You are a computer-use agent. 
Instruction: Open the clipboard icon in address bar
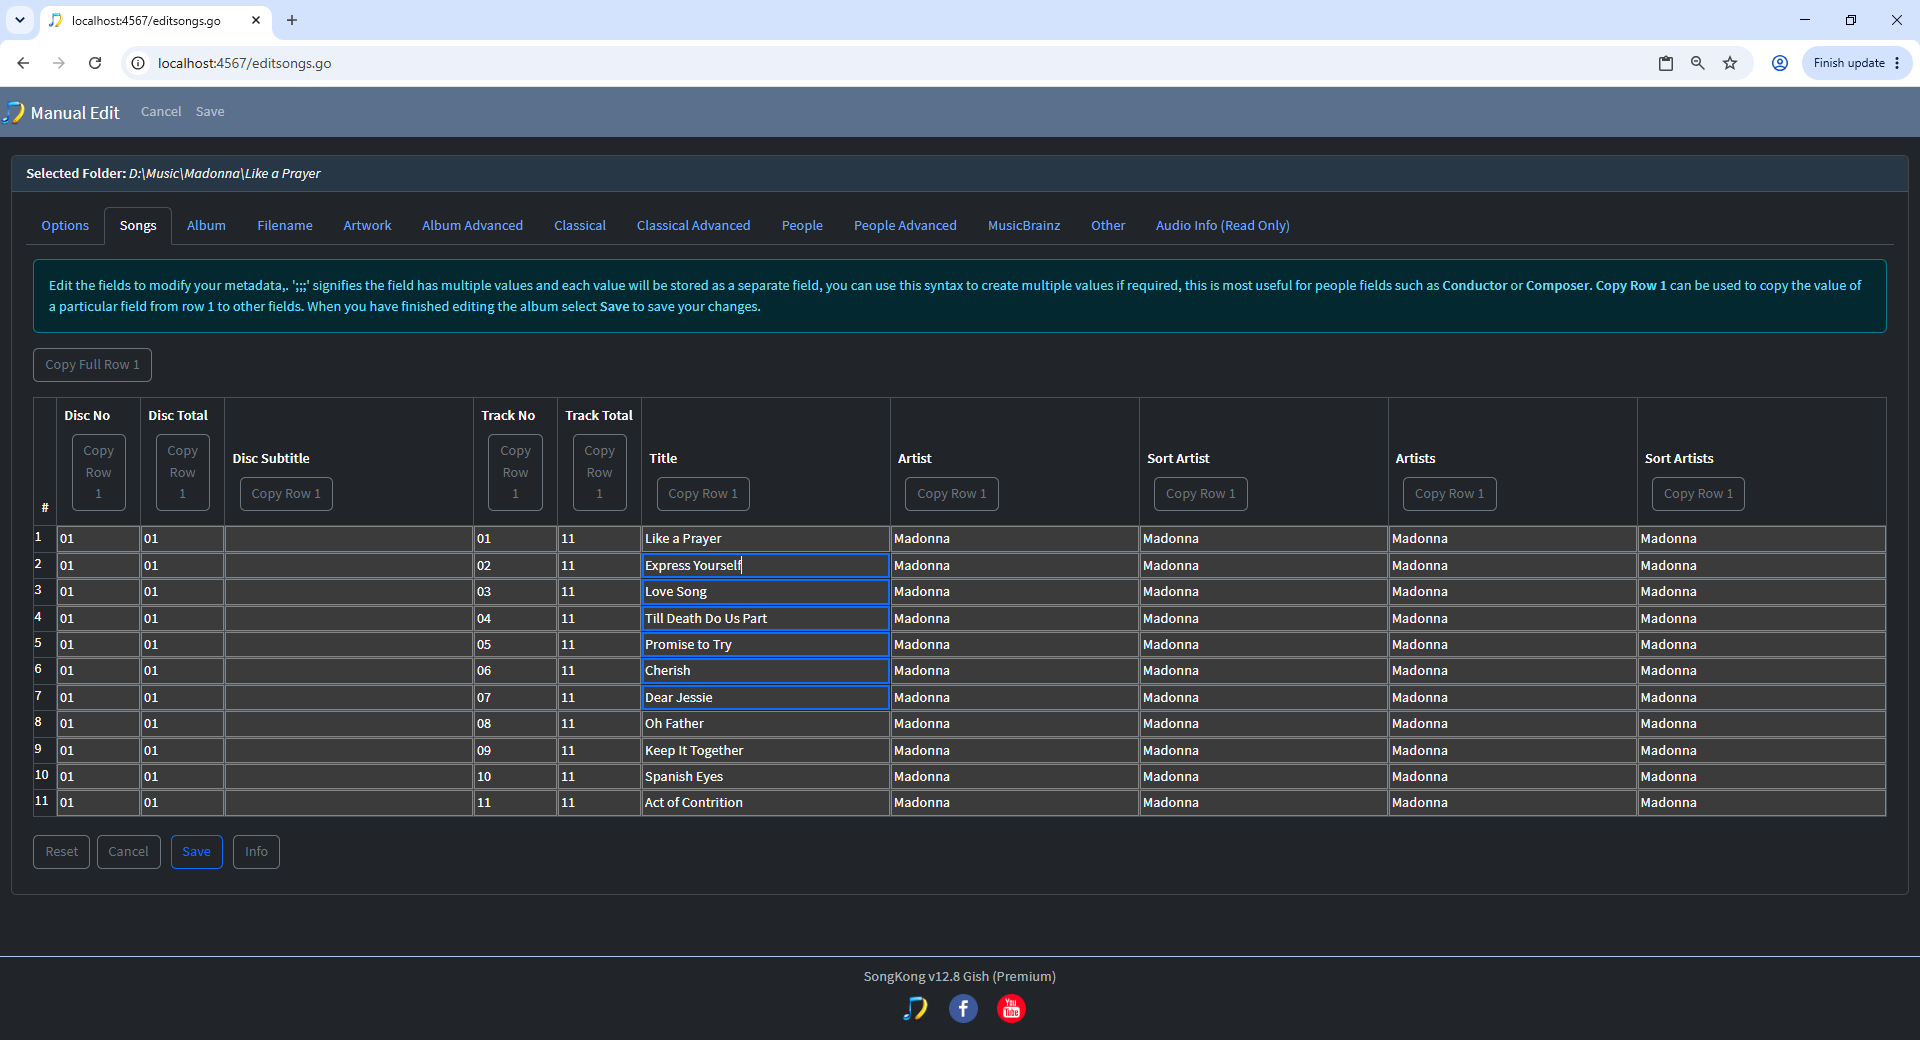tap(1666, 63)
